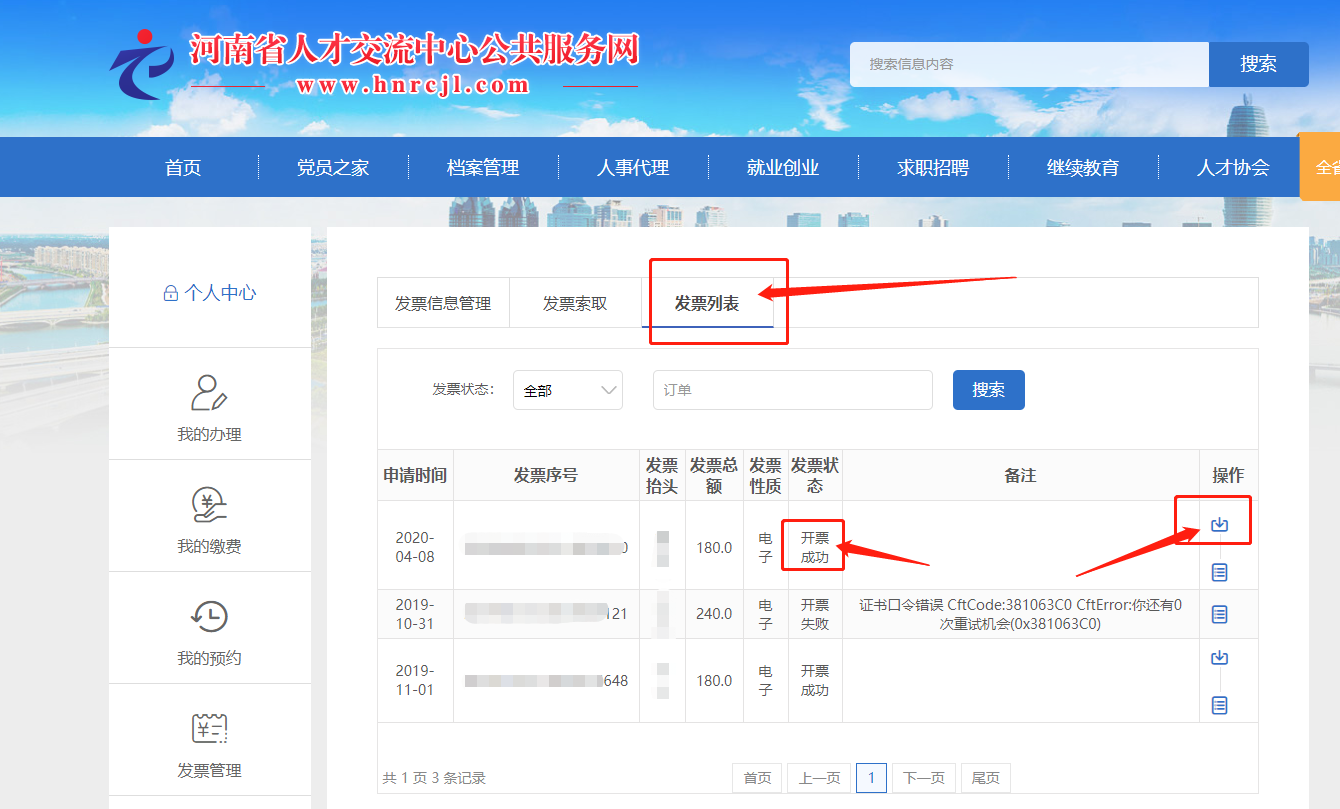
Task: Switch to 发票索取 tab
Action: (x=575, y=303)
